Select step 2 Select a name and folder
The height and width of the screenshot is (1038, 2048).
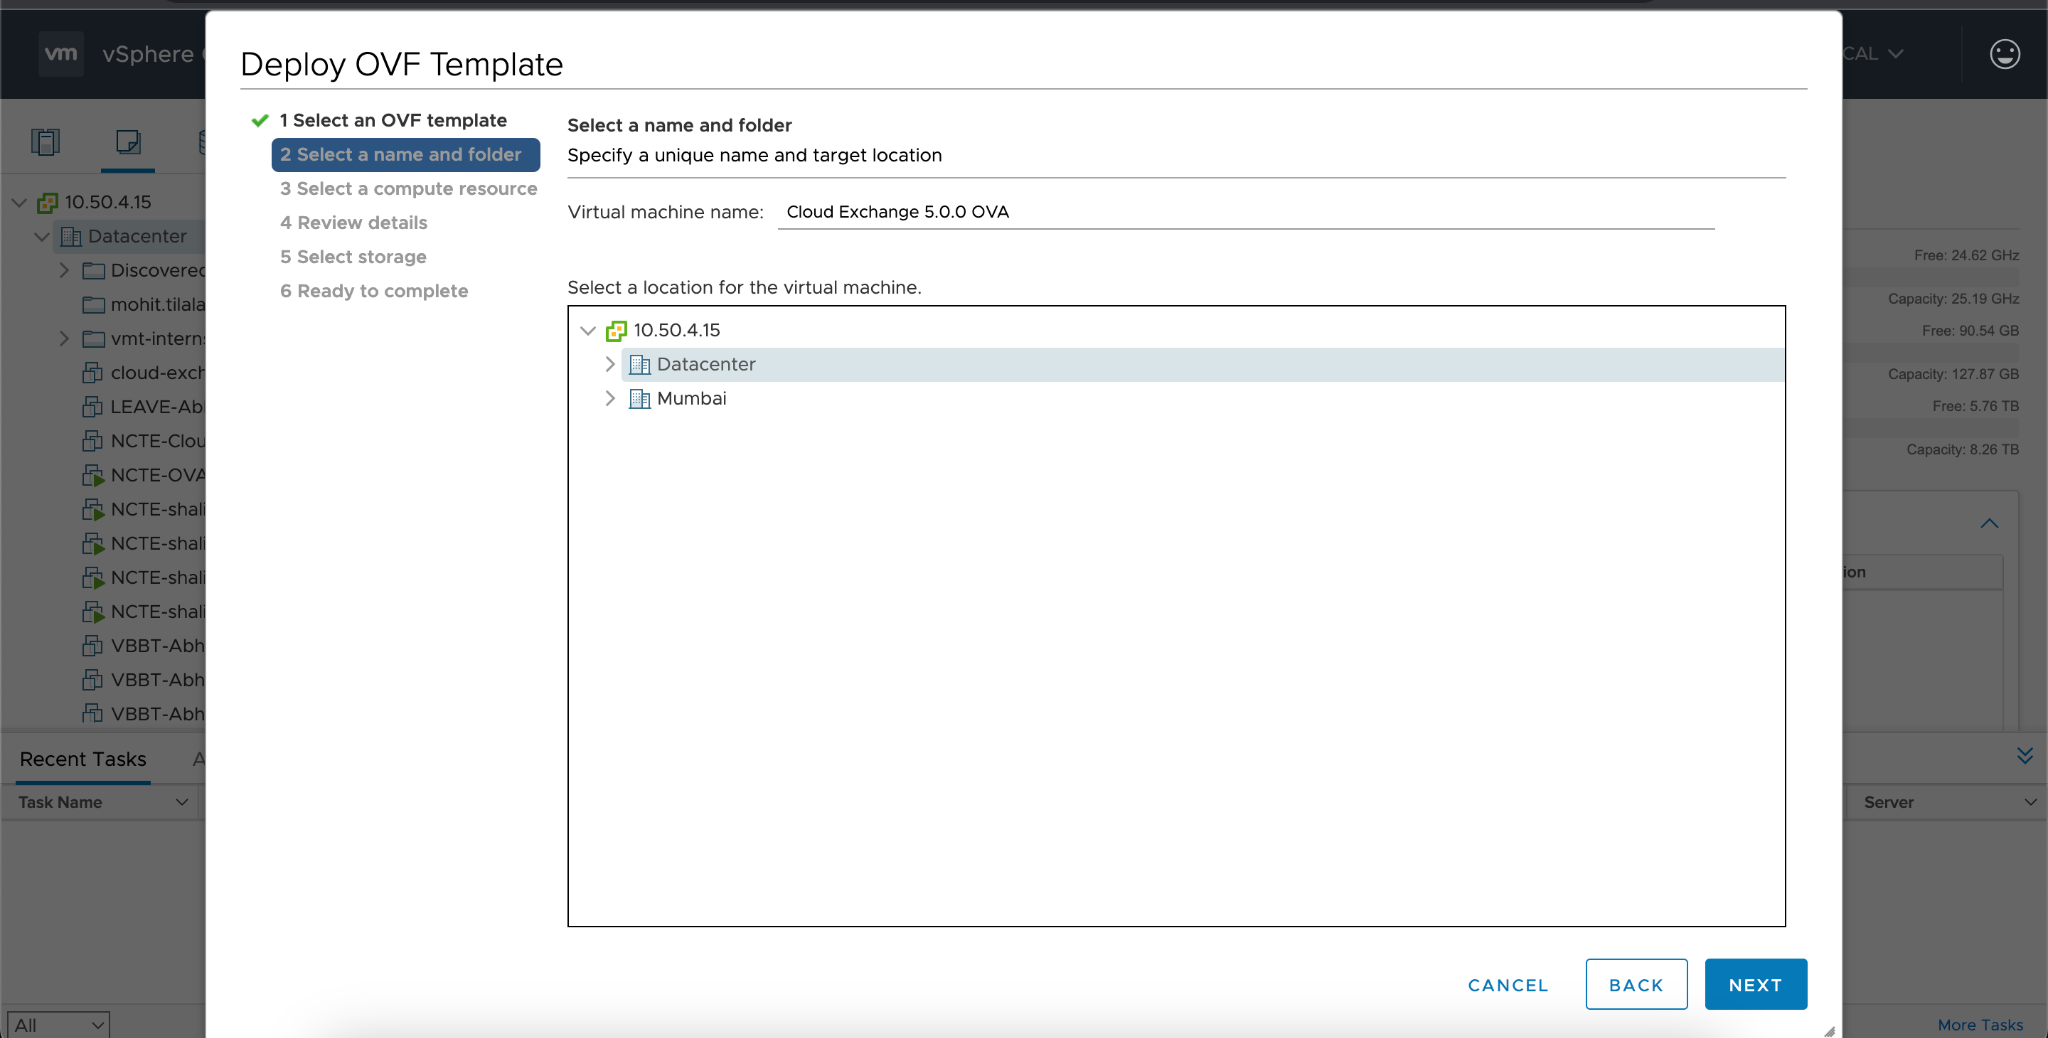point(405,155)
